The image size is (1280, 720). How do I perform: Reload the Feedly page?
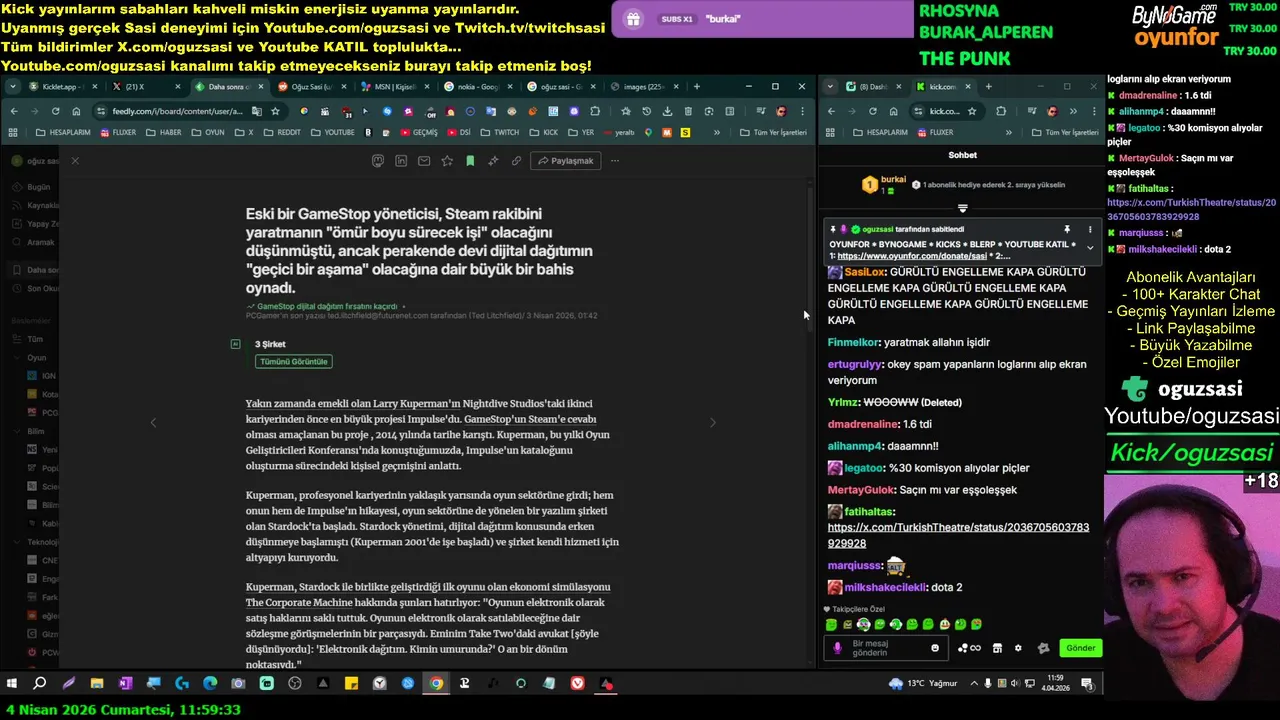click(54, 111)
